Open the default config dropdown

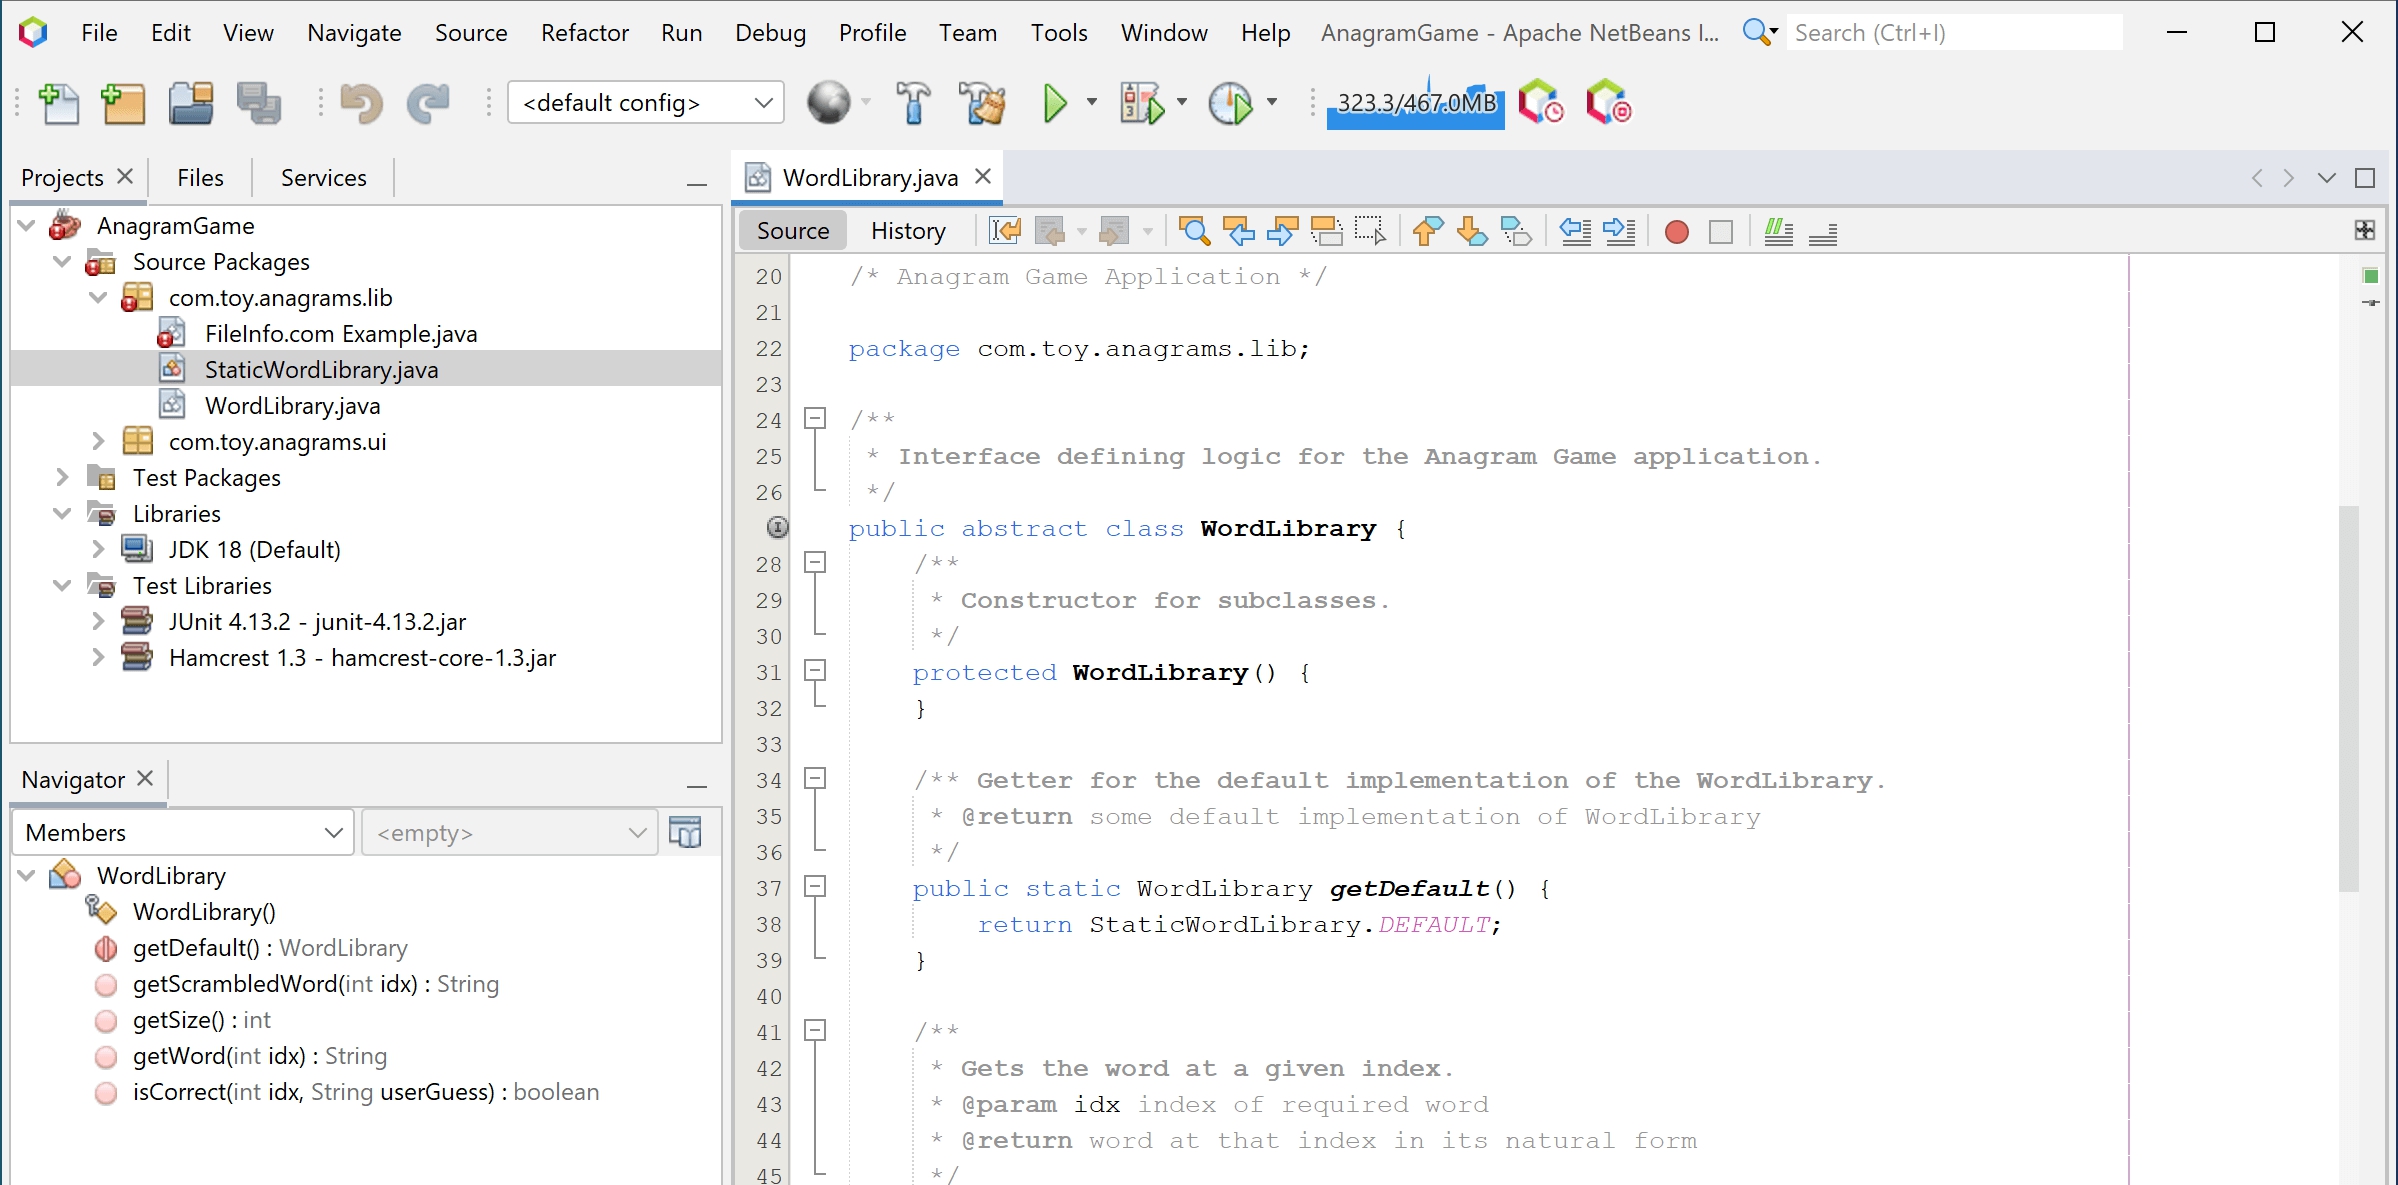click(645, 103)
